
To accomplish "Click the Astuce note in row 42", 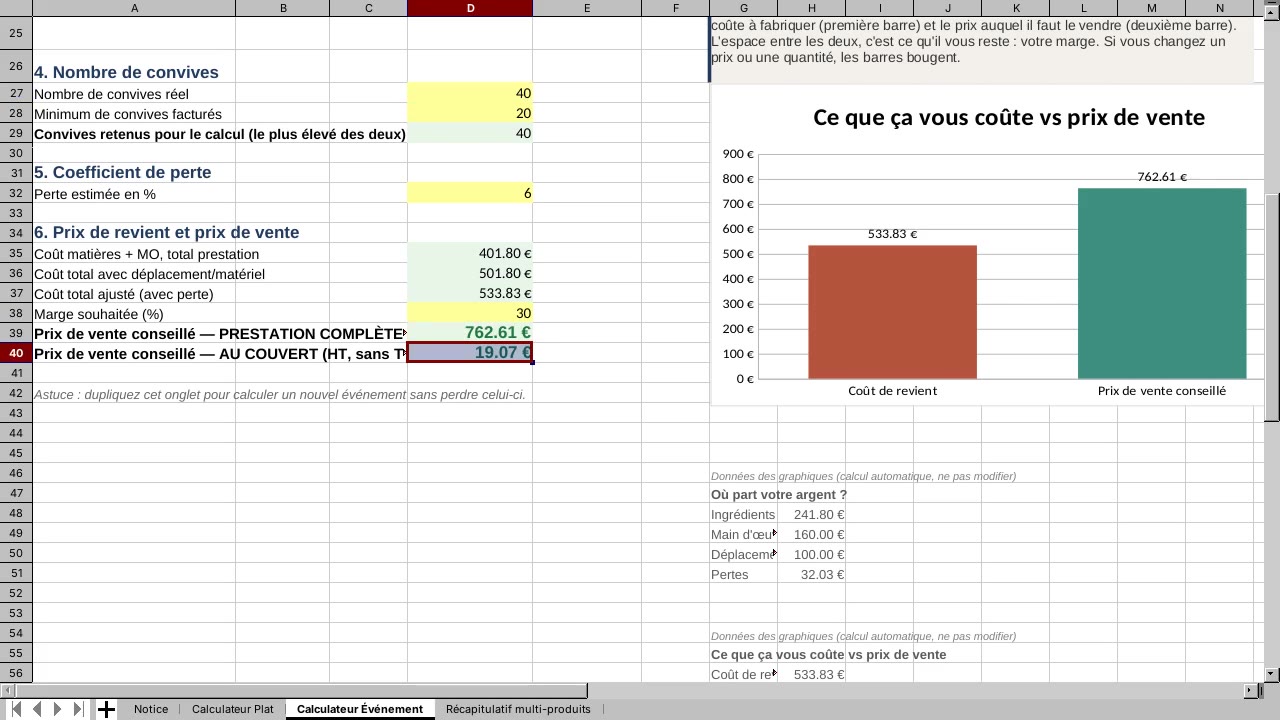I will [279, 394].
